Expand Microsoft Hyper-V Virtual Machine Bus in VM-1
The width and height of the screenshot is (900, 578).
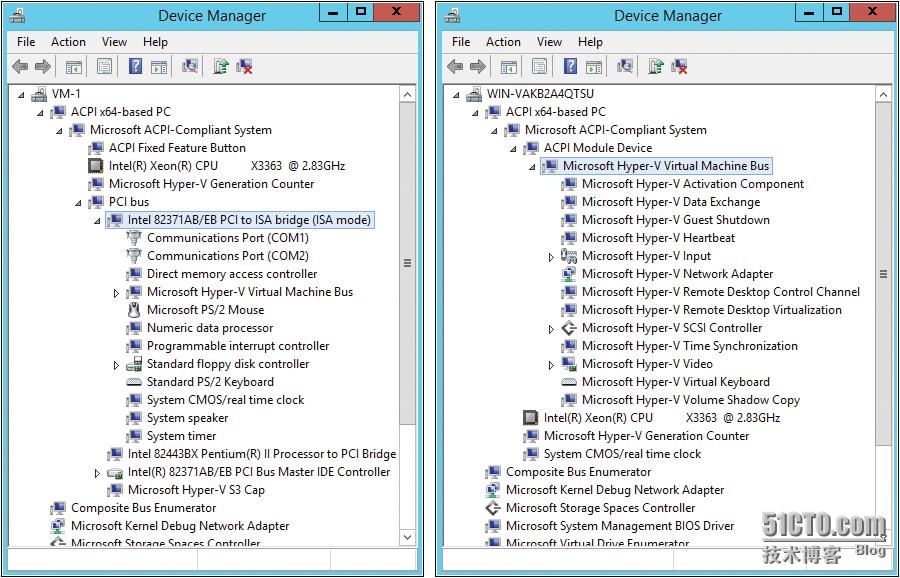[x=116, y=293]
